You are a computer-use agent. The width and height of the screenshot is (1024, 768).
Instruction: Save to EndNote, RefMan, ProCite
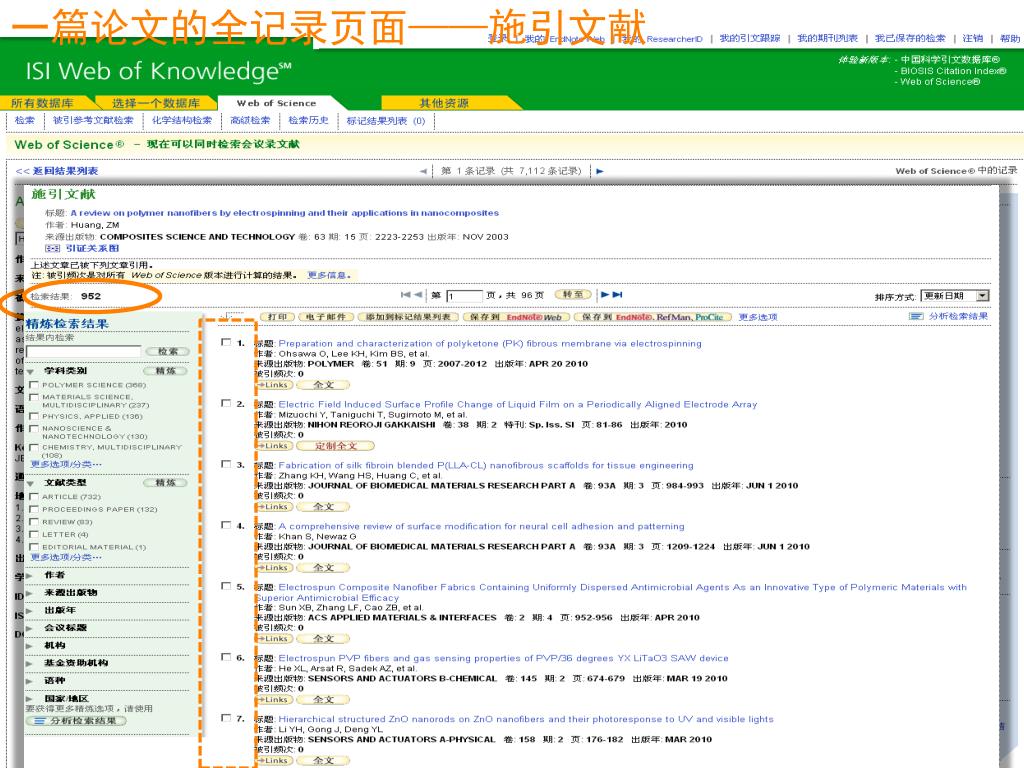pos(653,317)
